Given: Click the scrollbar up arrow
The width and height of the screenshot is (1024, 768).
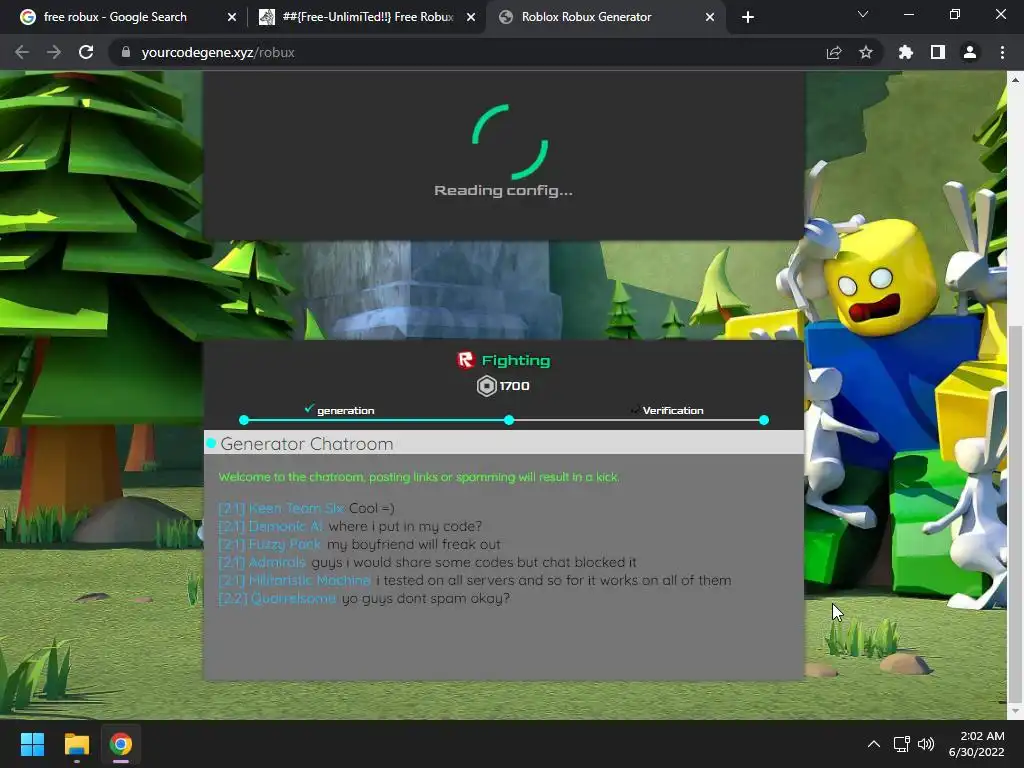Looking at the screenshot, I should point(1015,80).
